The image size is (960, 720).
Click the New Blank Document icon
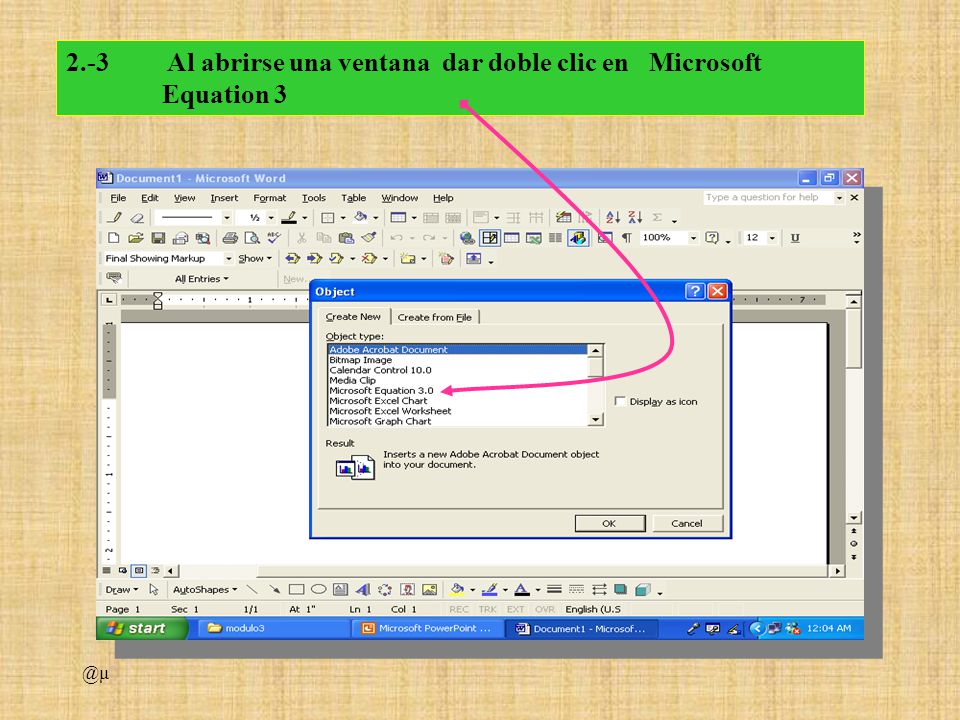(x=113, y=238)
